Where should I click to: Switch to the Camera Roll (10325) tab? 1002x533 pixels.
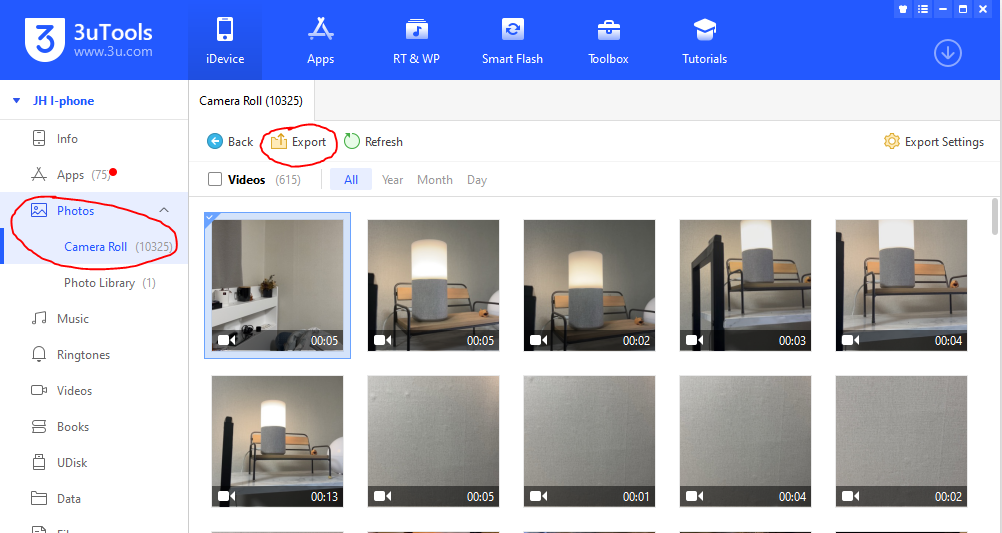(x=251, y=100)
